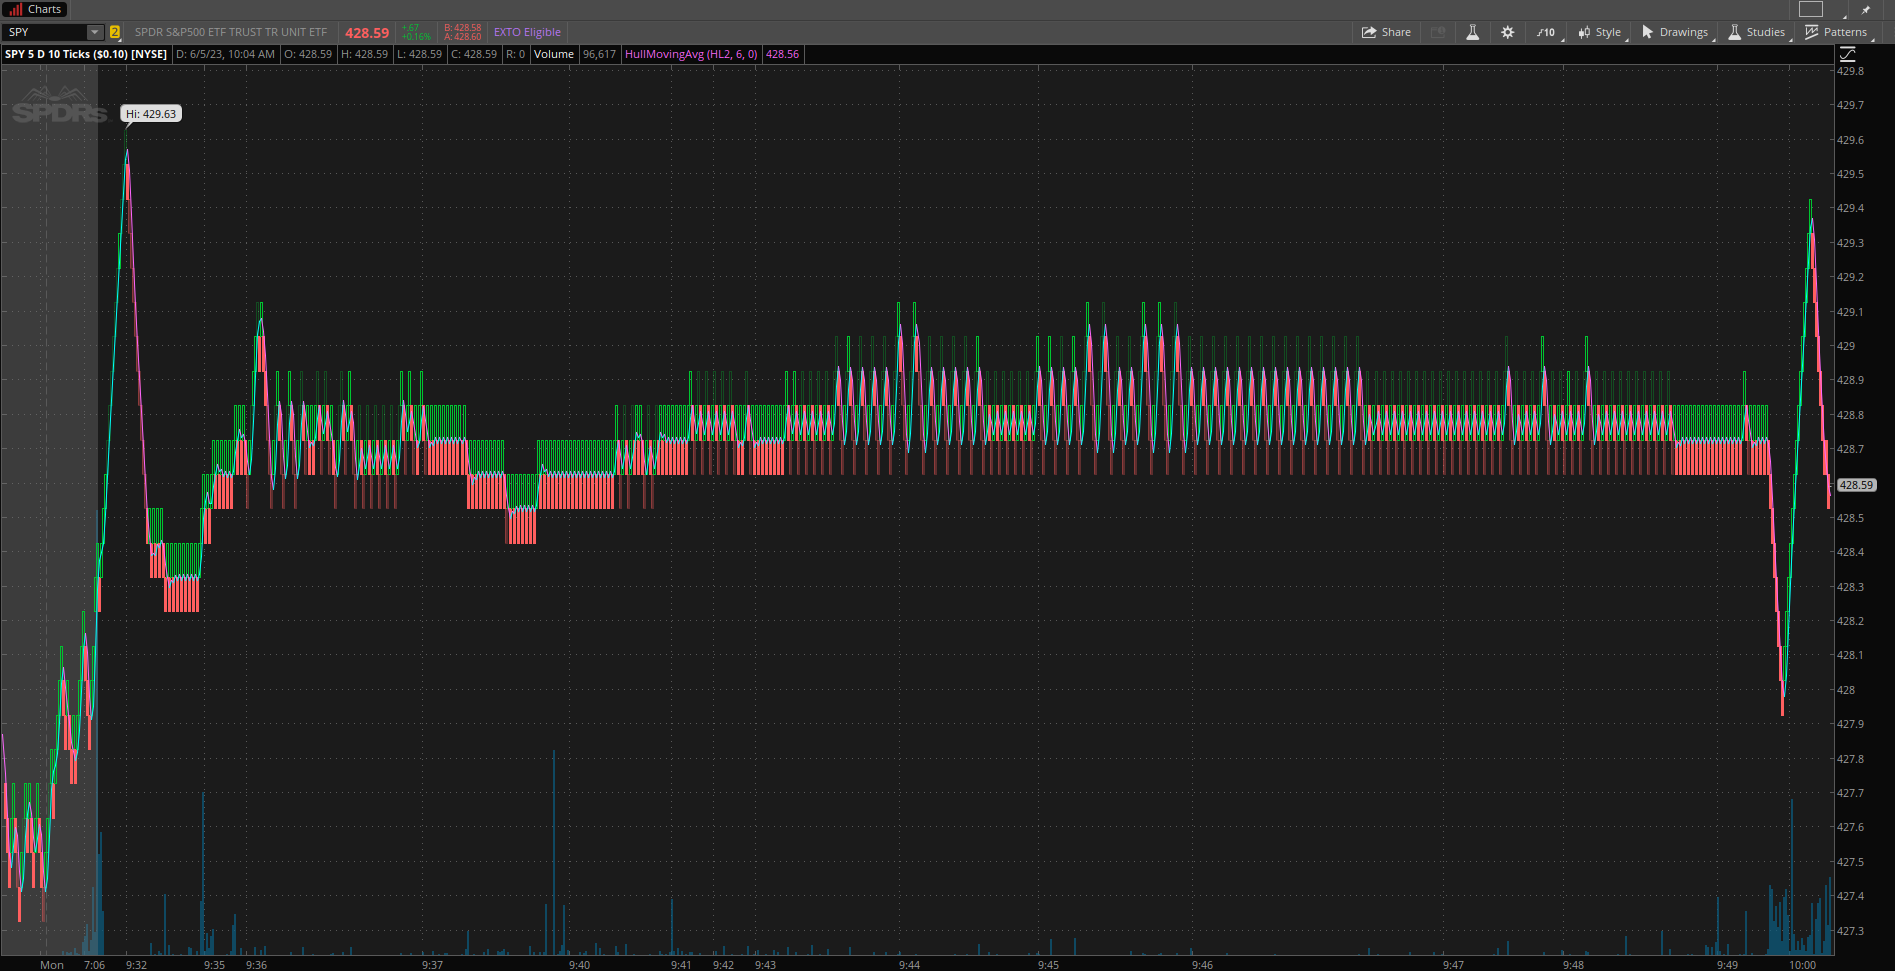The height and width of the screenshot is (971, 1895).
Task: Expand the SPY symbol dropdown arrow
Action: (95, 32)
